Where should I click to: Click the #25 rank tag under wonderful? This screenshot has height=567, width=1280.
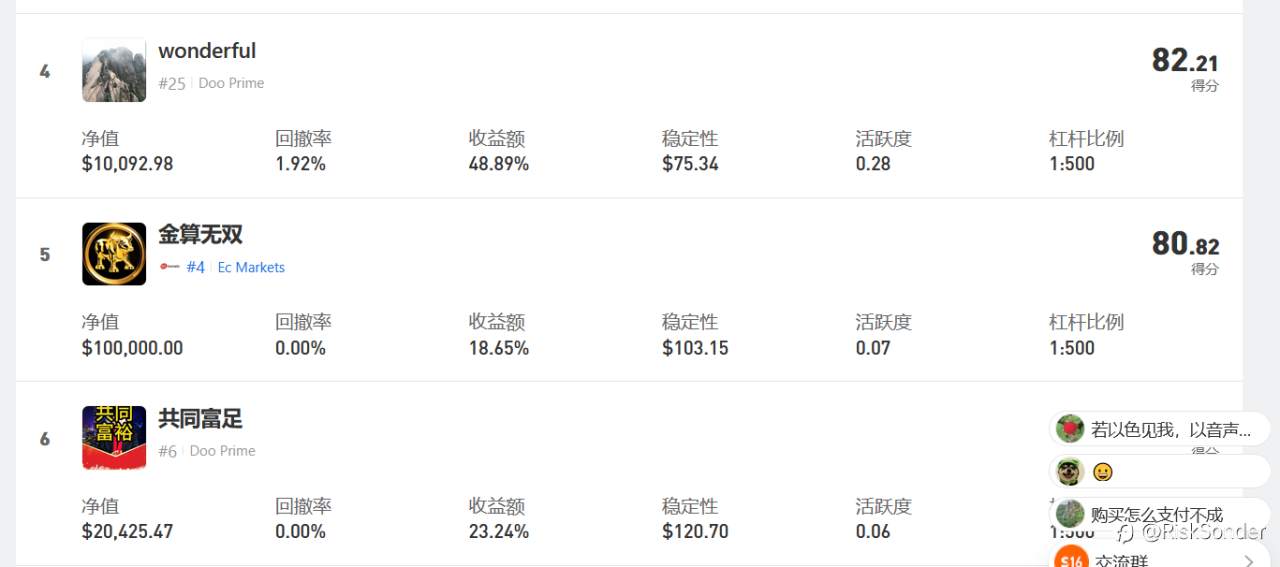coord(172,83)
